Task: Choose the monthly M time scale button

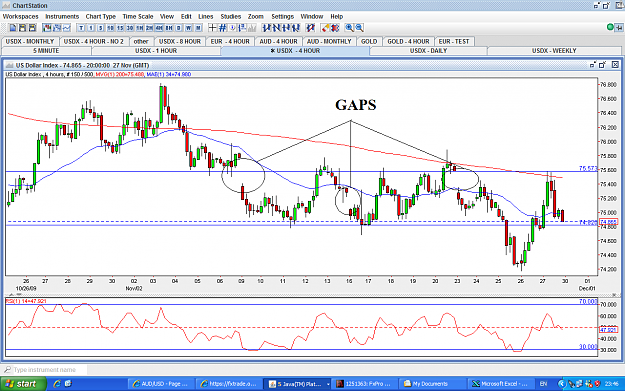Action: click(x=198, y=28)
